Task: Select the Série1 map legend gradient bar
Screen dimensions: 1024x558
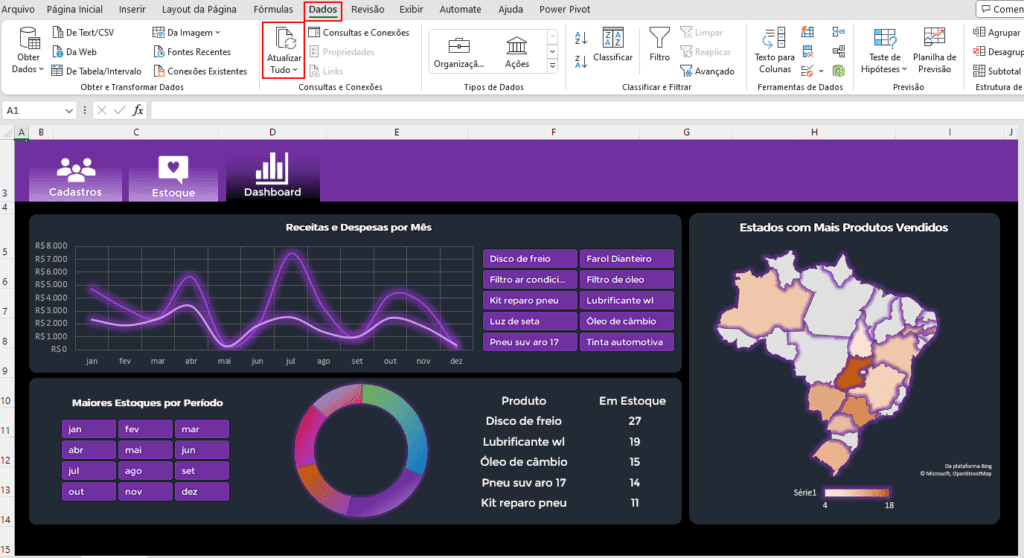Action: click(x=857, y=493)
